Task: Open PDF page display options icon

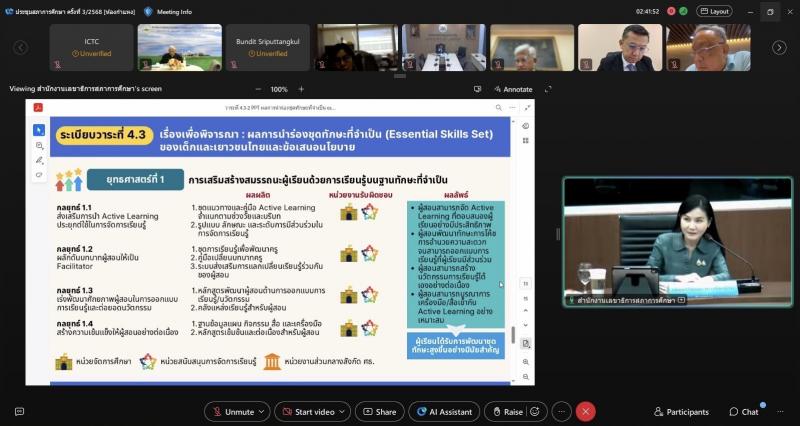Action: [x=526, y=343]
